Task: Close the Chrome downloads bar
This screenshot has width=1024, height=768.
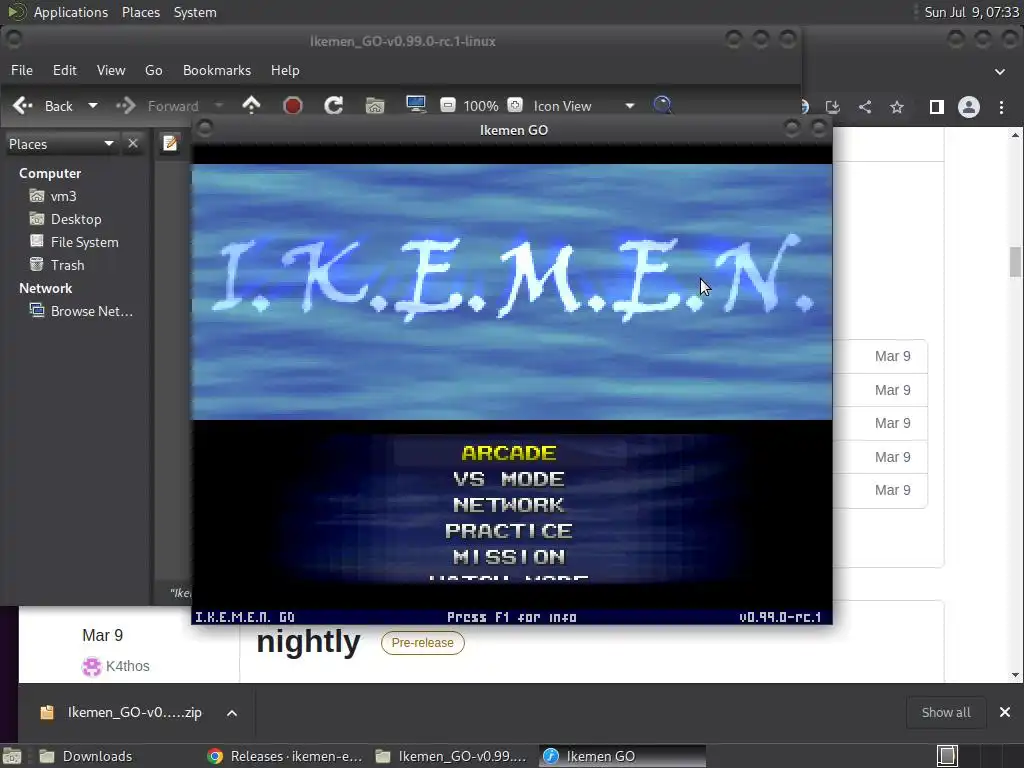Action: pos(1005,712)
